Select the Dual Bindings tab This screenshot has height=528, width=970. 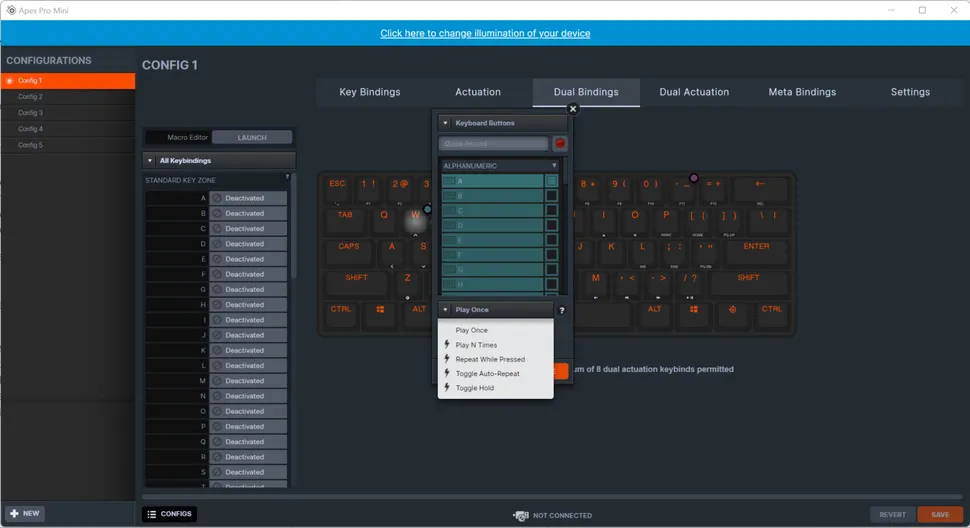pyautogui.click(x=586, y=92)
